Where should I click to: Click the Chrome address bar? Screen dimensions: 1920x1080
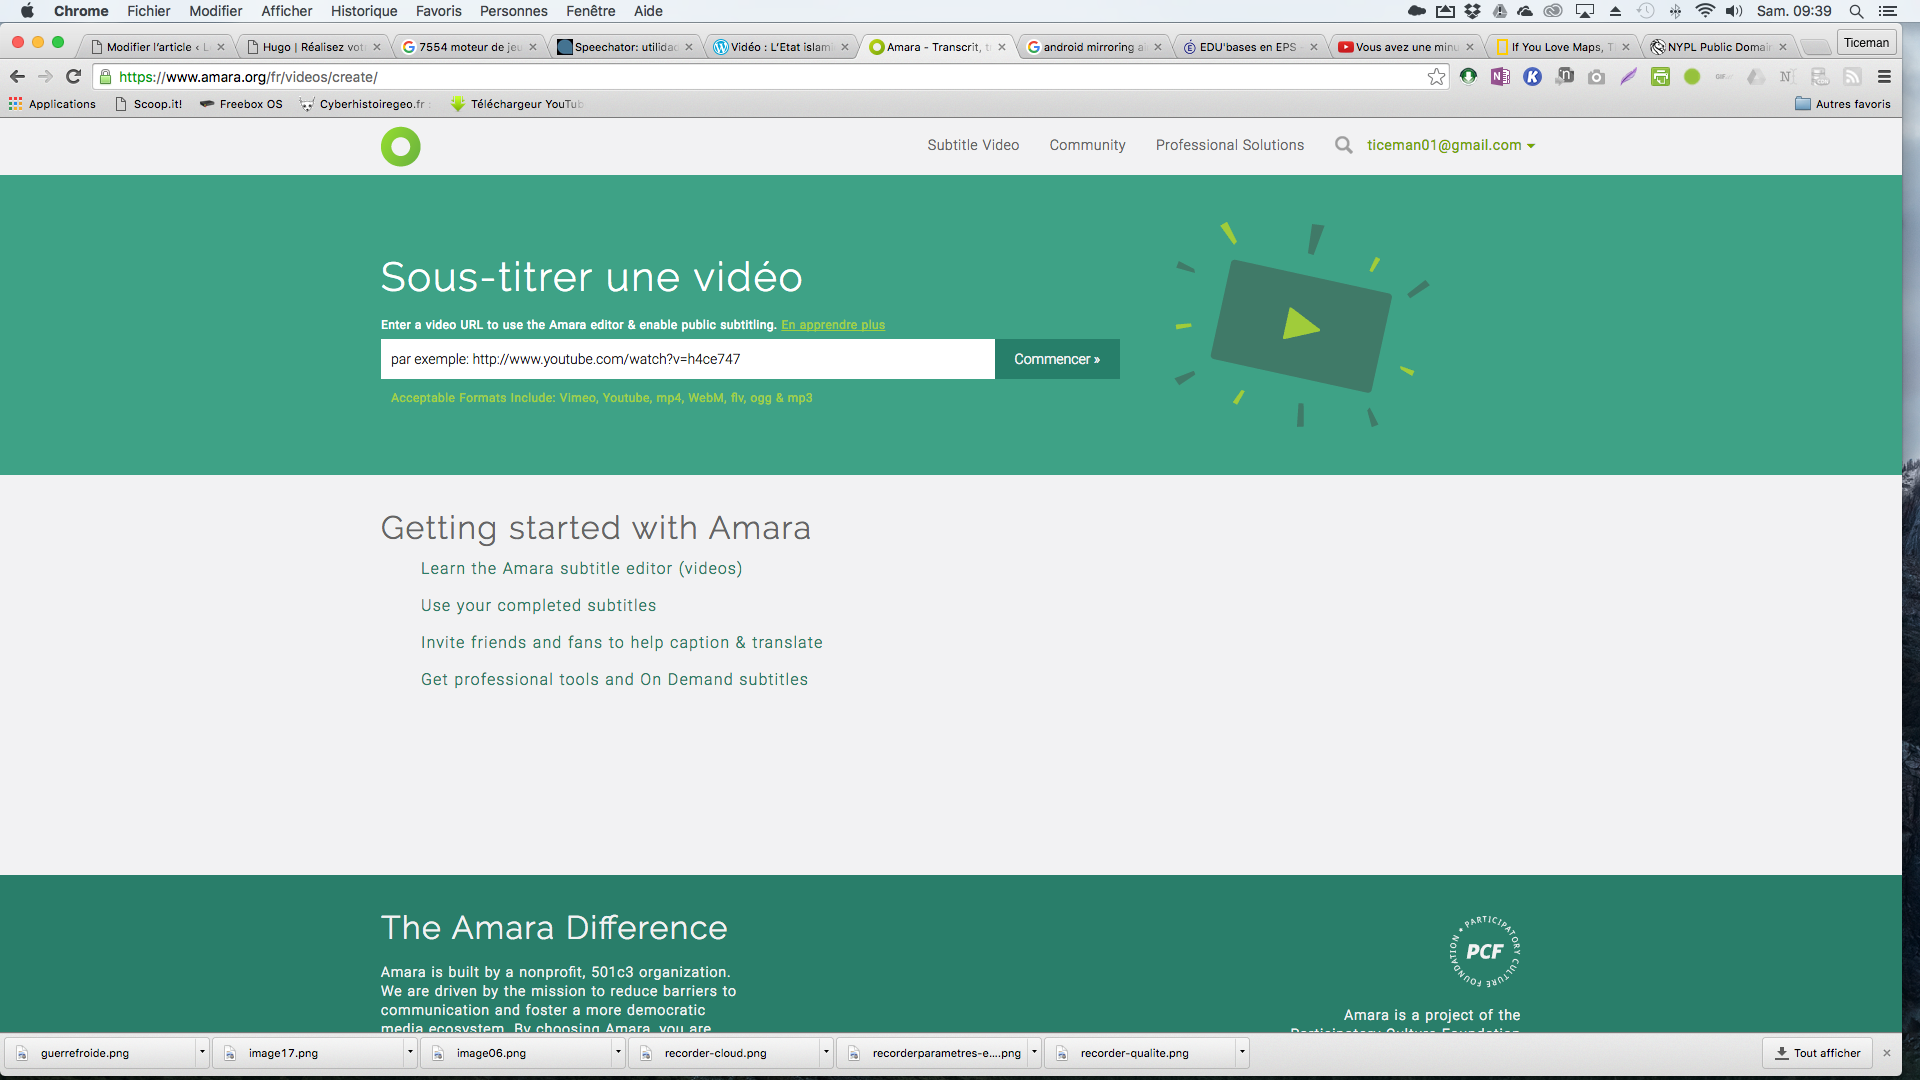point(770,77)
